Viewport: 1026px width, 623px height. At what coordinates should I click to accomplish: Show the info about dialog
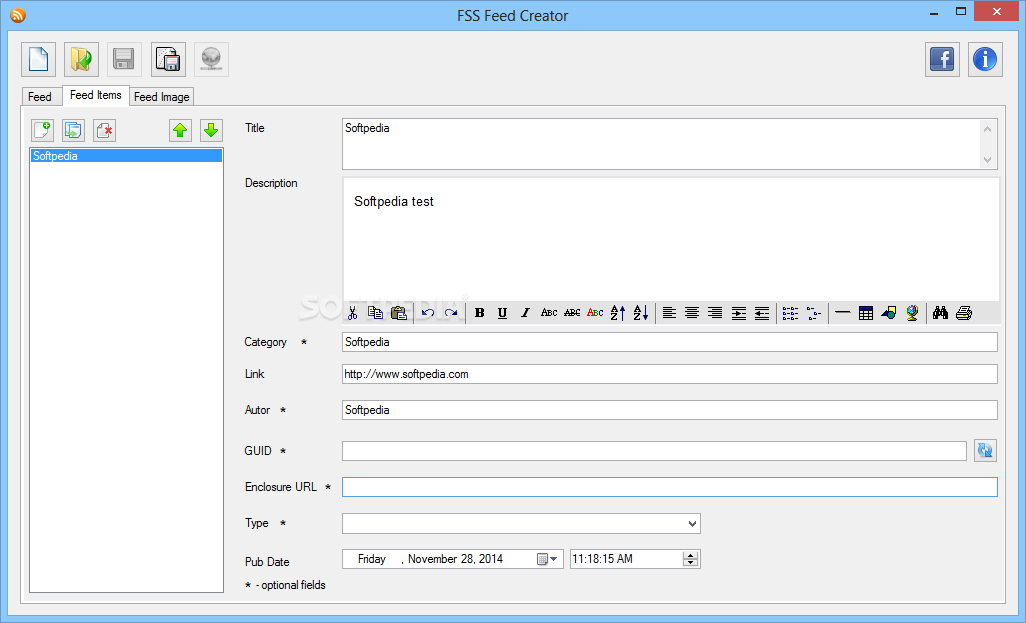tap(985, 60)
